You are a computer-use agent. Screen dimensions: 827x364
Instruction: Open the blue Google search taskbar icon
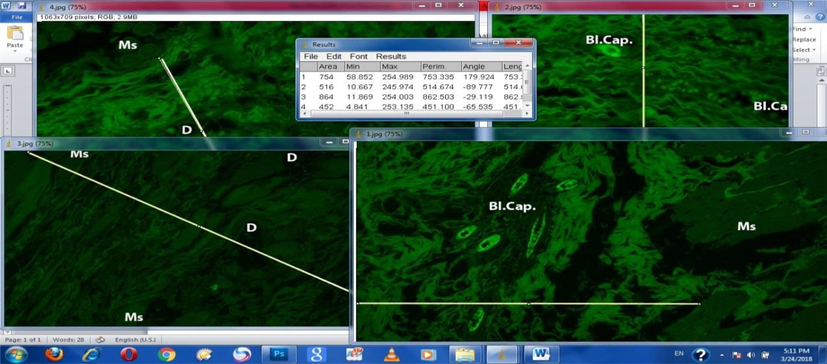316,354
